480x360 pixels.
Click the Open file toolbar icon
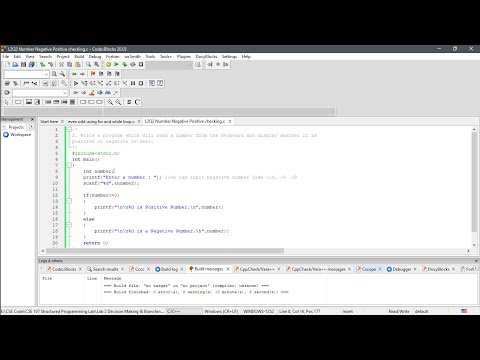point(15,64)
